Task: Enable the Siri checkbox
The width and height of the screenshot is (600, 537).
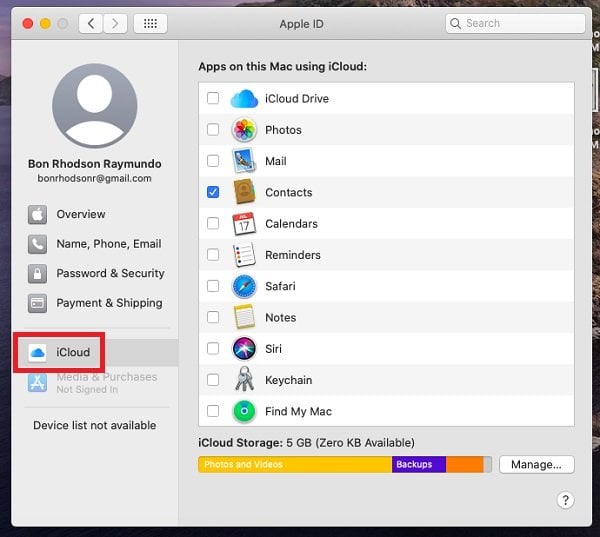Action: 213,348
